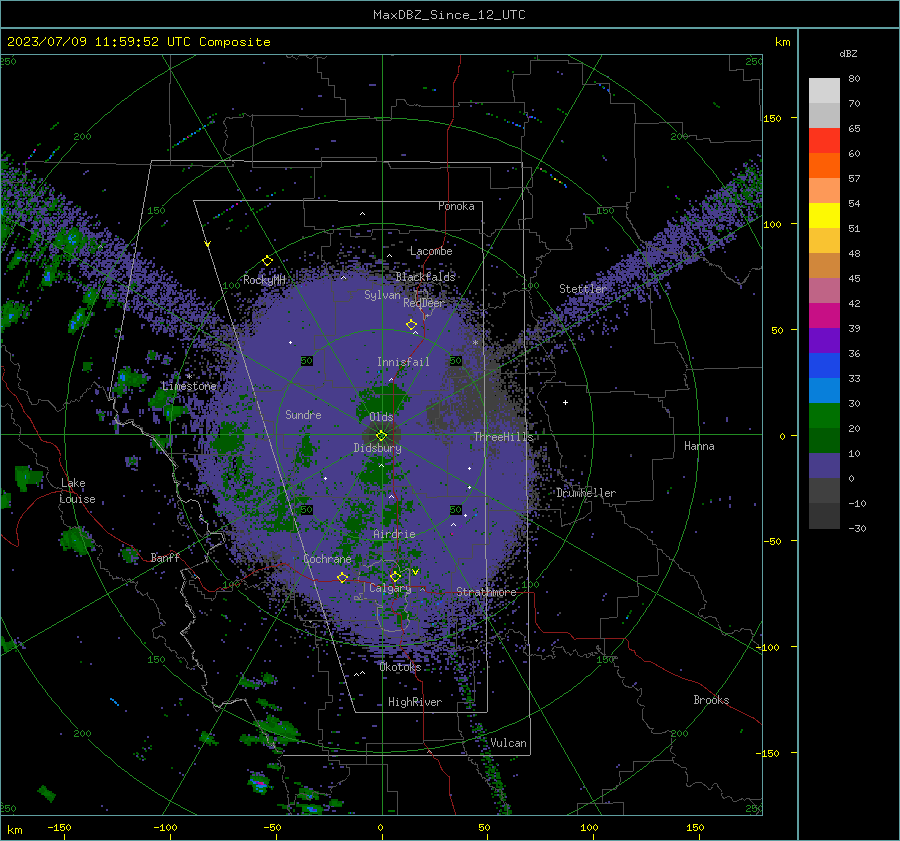Click the yellow diamond marker near Cochrane
Viewport: 900px width, 841px height.
pyautogui.click(x=343, y=577)
